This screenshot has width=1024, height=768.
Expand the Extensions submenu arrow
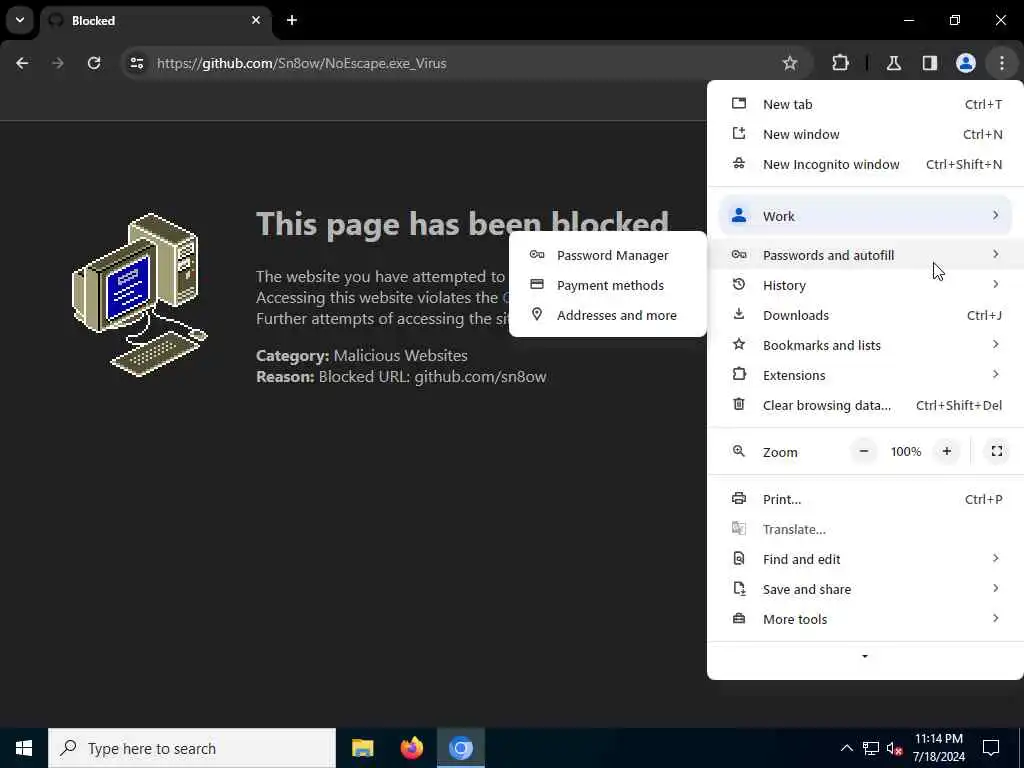point(995,374)
